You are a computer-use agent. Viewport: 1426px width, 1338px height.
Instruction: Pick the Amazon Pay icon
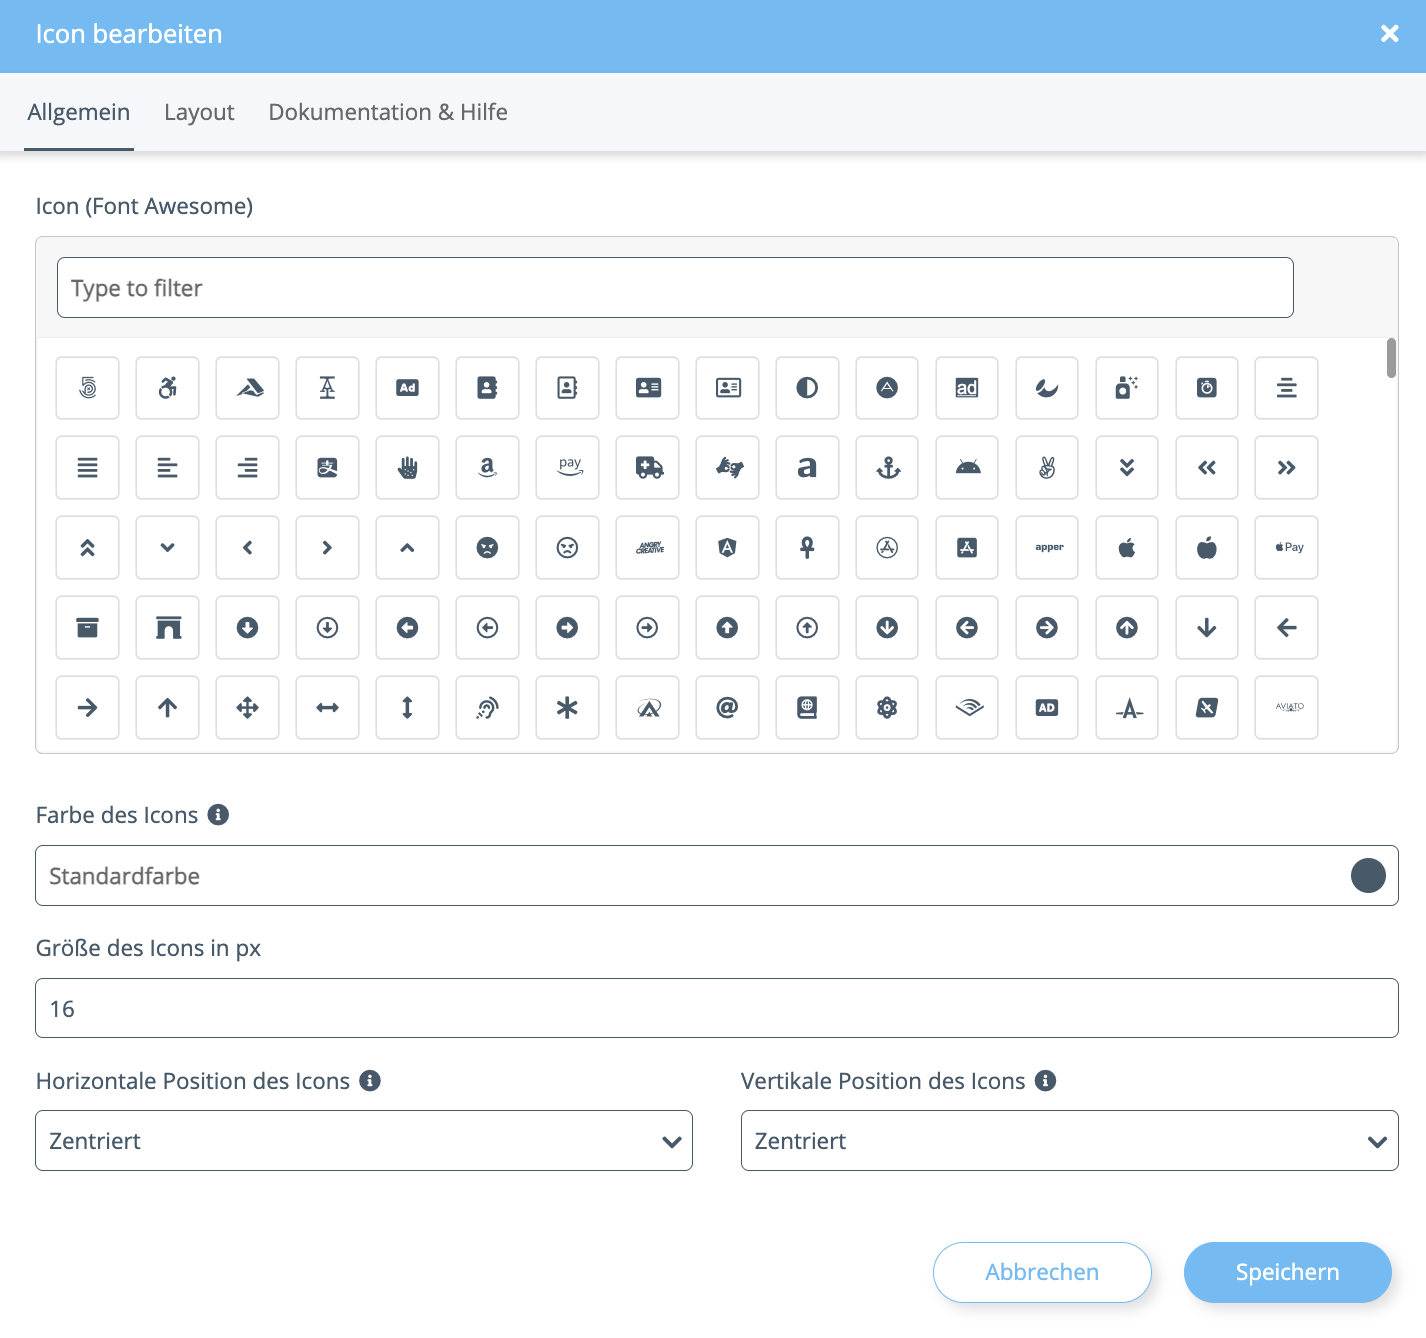568,468
